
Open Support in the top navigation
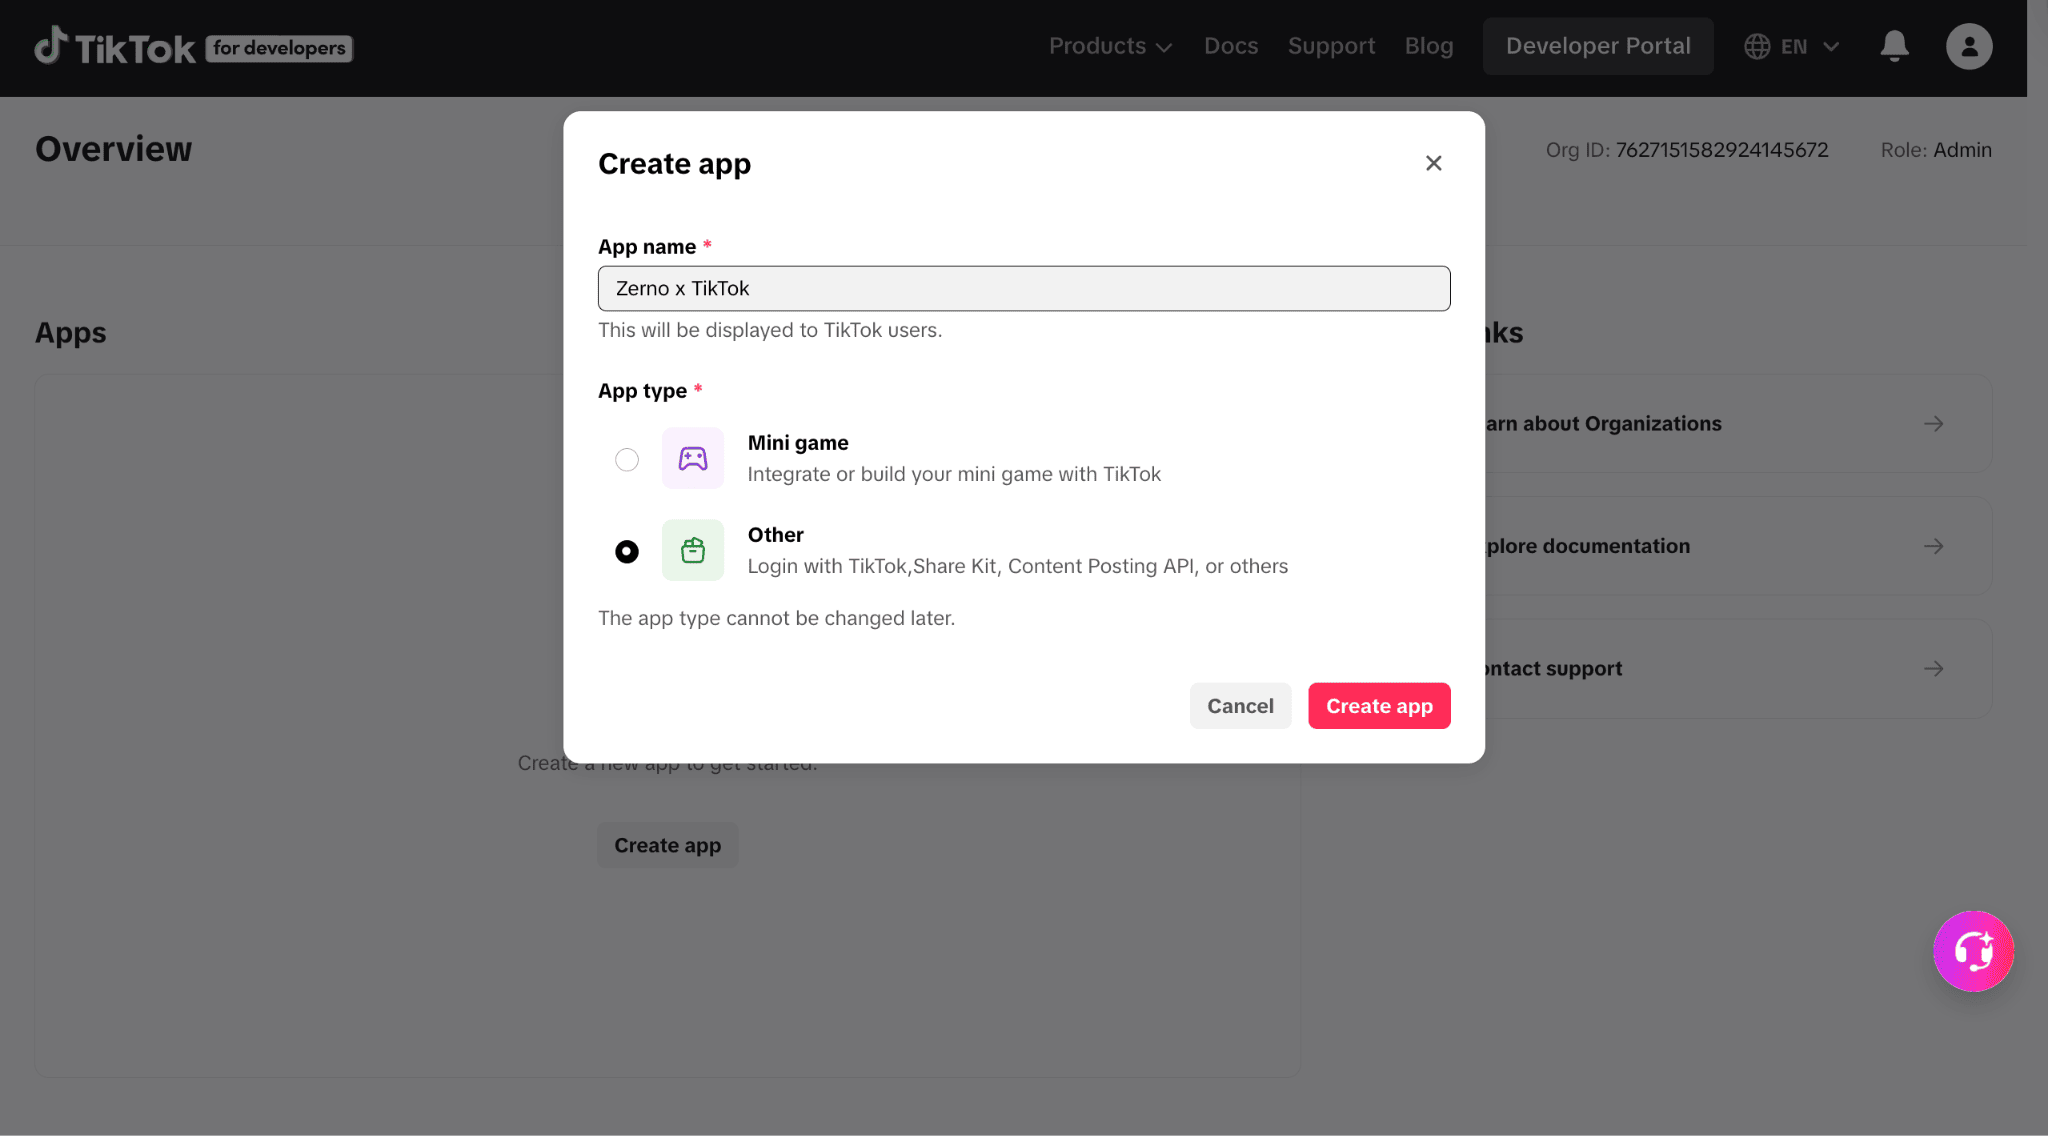1331,46
